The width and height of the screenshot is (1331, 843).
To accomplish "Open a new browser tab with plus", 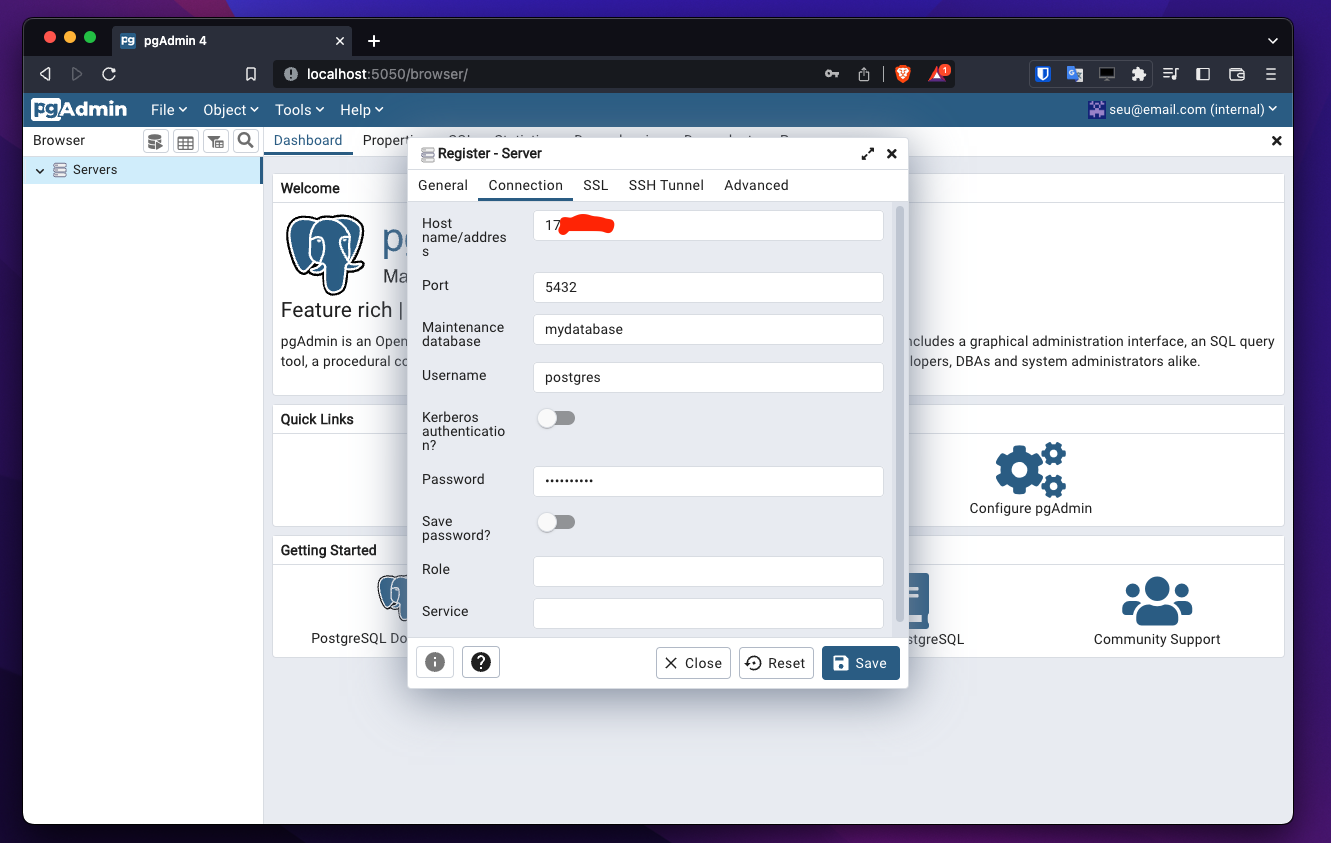I will click(x=374, y=41).
